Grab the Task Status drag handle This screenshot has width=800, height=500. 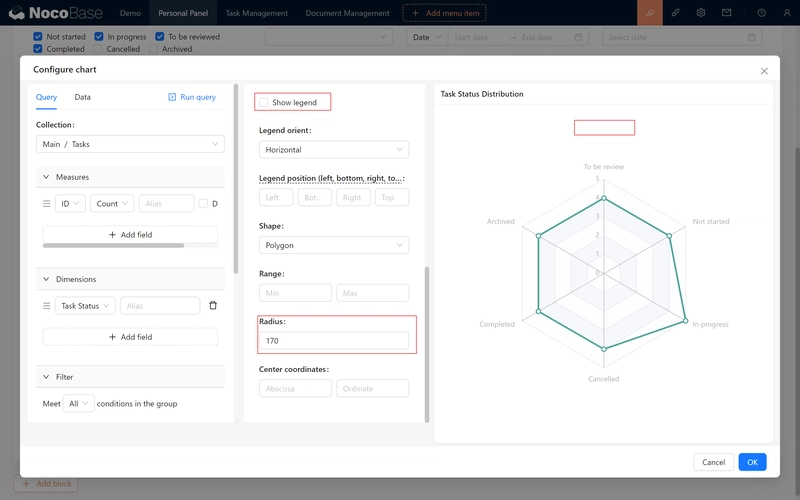click(46, 306)
